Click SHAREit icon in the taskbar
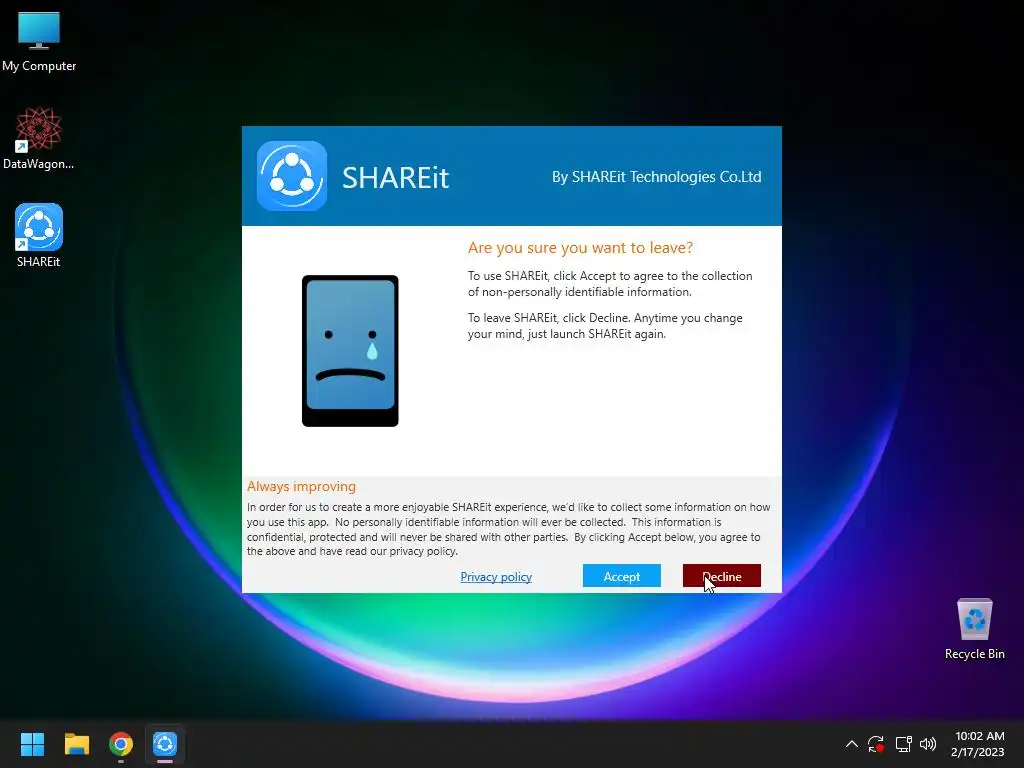Screen dimensions: 1024x768 point(165,744)
